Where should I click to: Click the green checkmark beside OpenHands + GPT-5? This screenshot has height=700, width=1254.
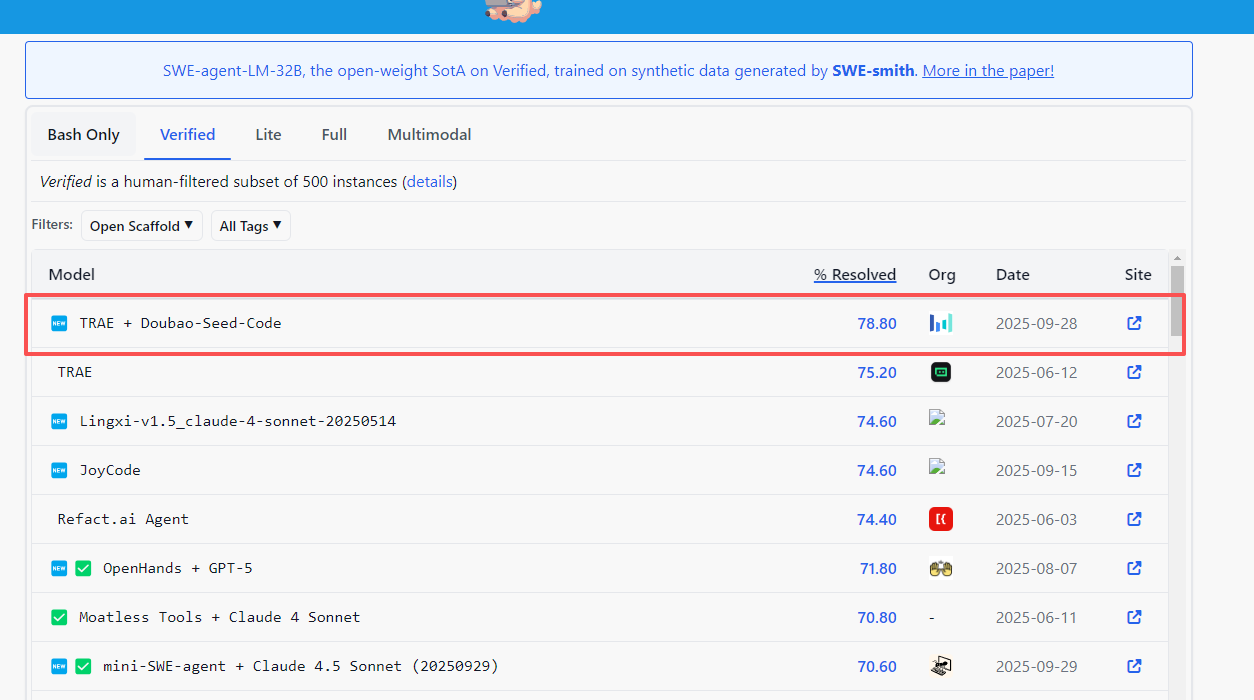(x=83, y=568)
